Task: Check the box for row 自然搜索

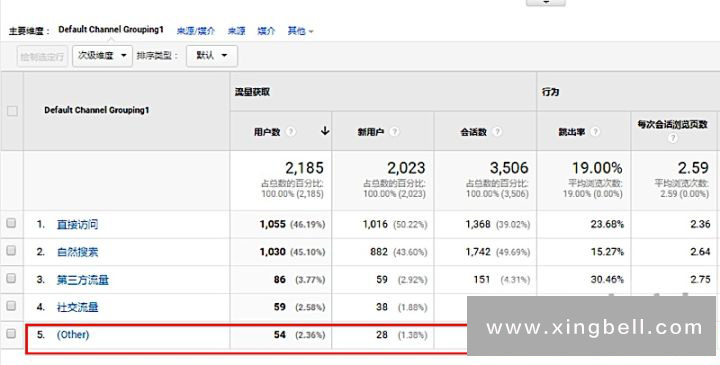Action: [11, 251]
